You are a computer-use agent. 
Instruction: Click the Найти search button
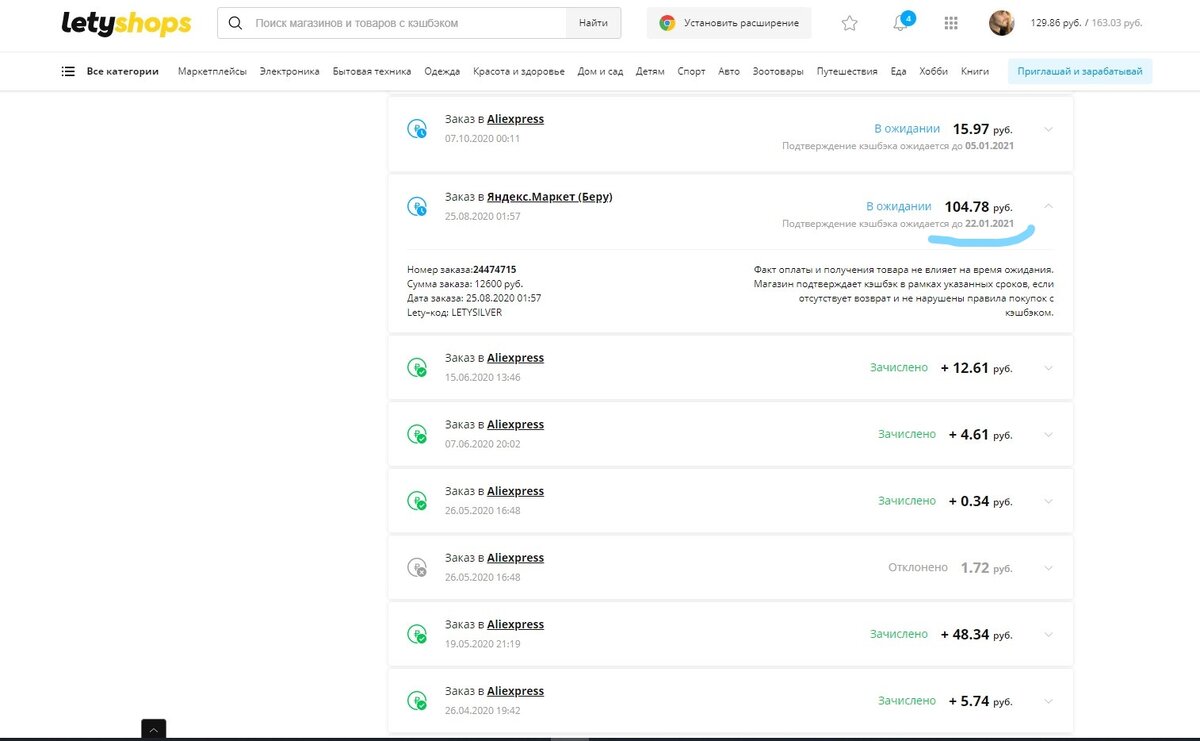tap(593, 23)
